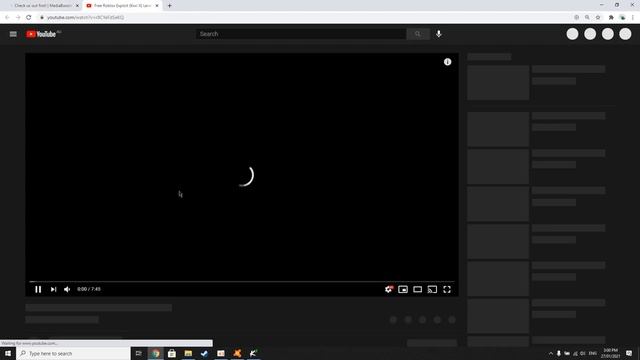Go to YouTube home via logo
Screen dimensions: 640x360
[x=42, y=34]
